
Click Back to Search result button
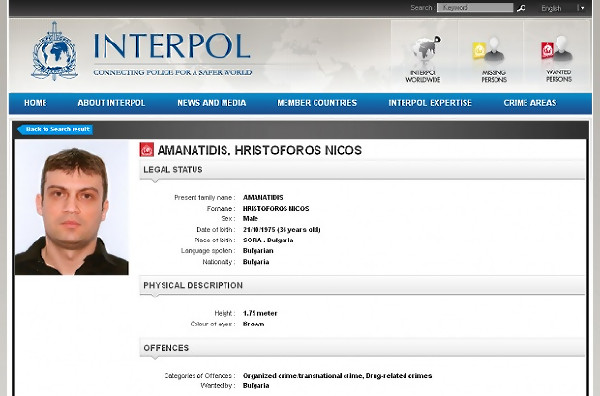click(x=55, y=129)
